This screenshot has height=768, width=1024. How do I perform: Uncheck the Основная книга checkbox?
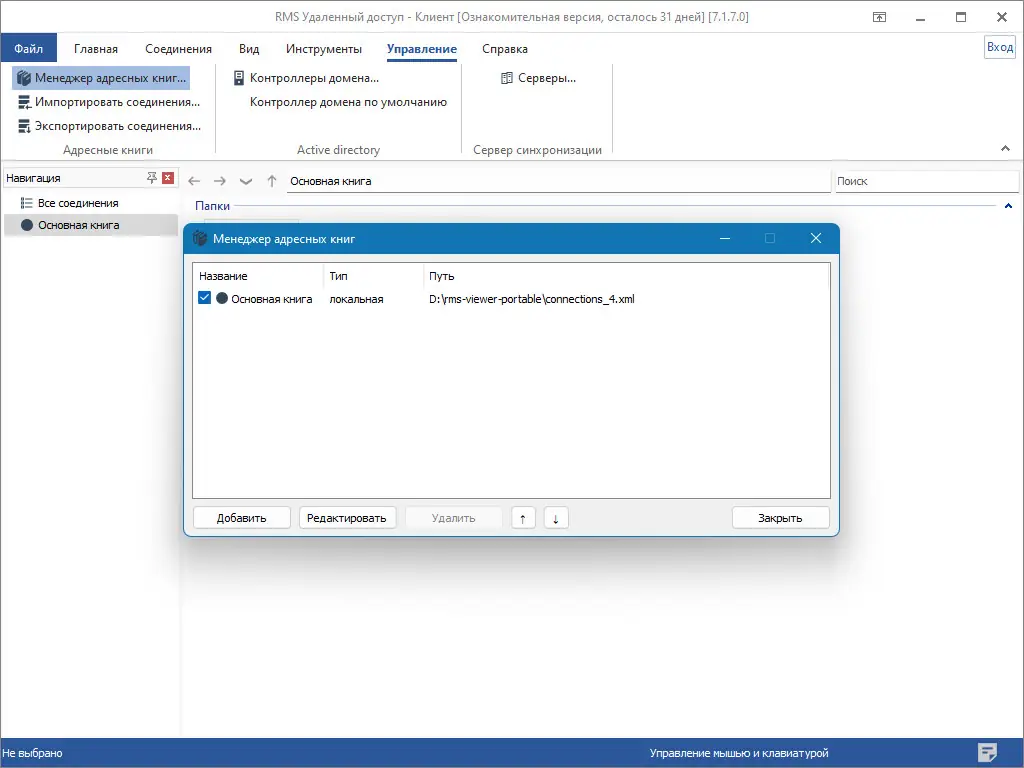(204, 298)
